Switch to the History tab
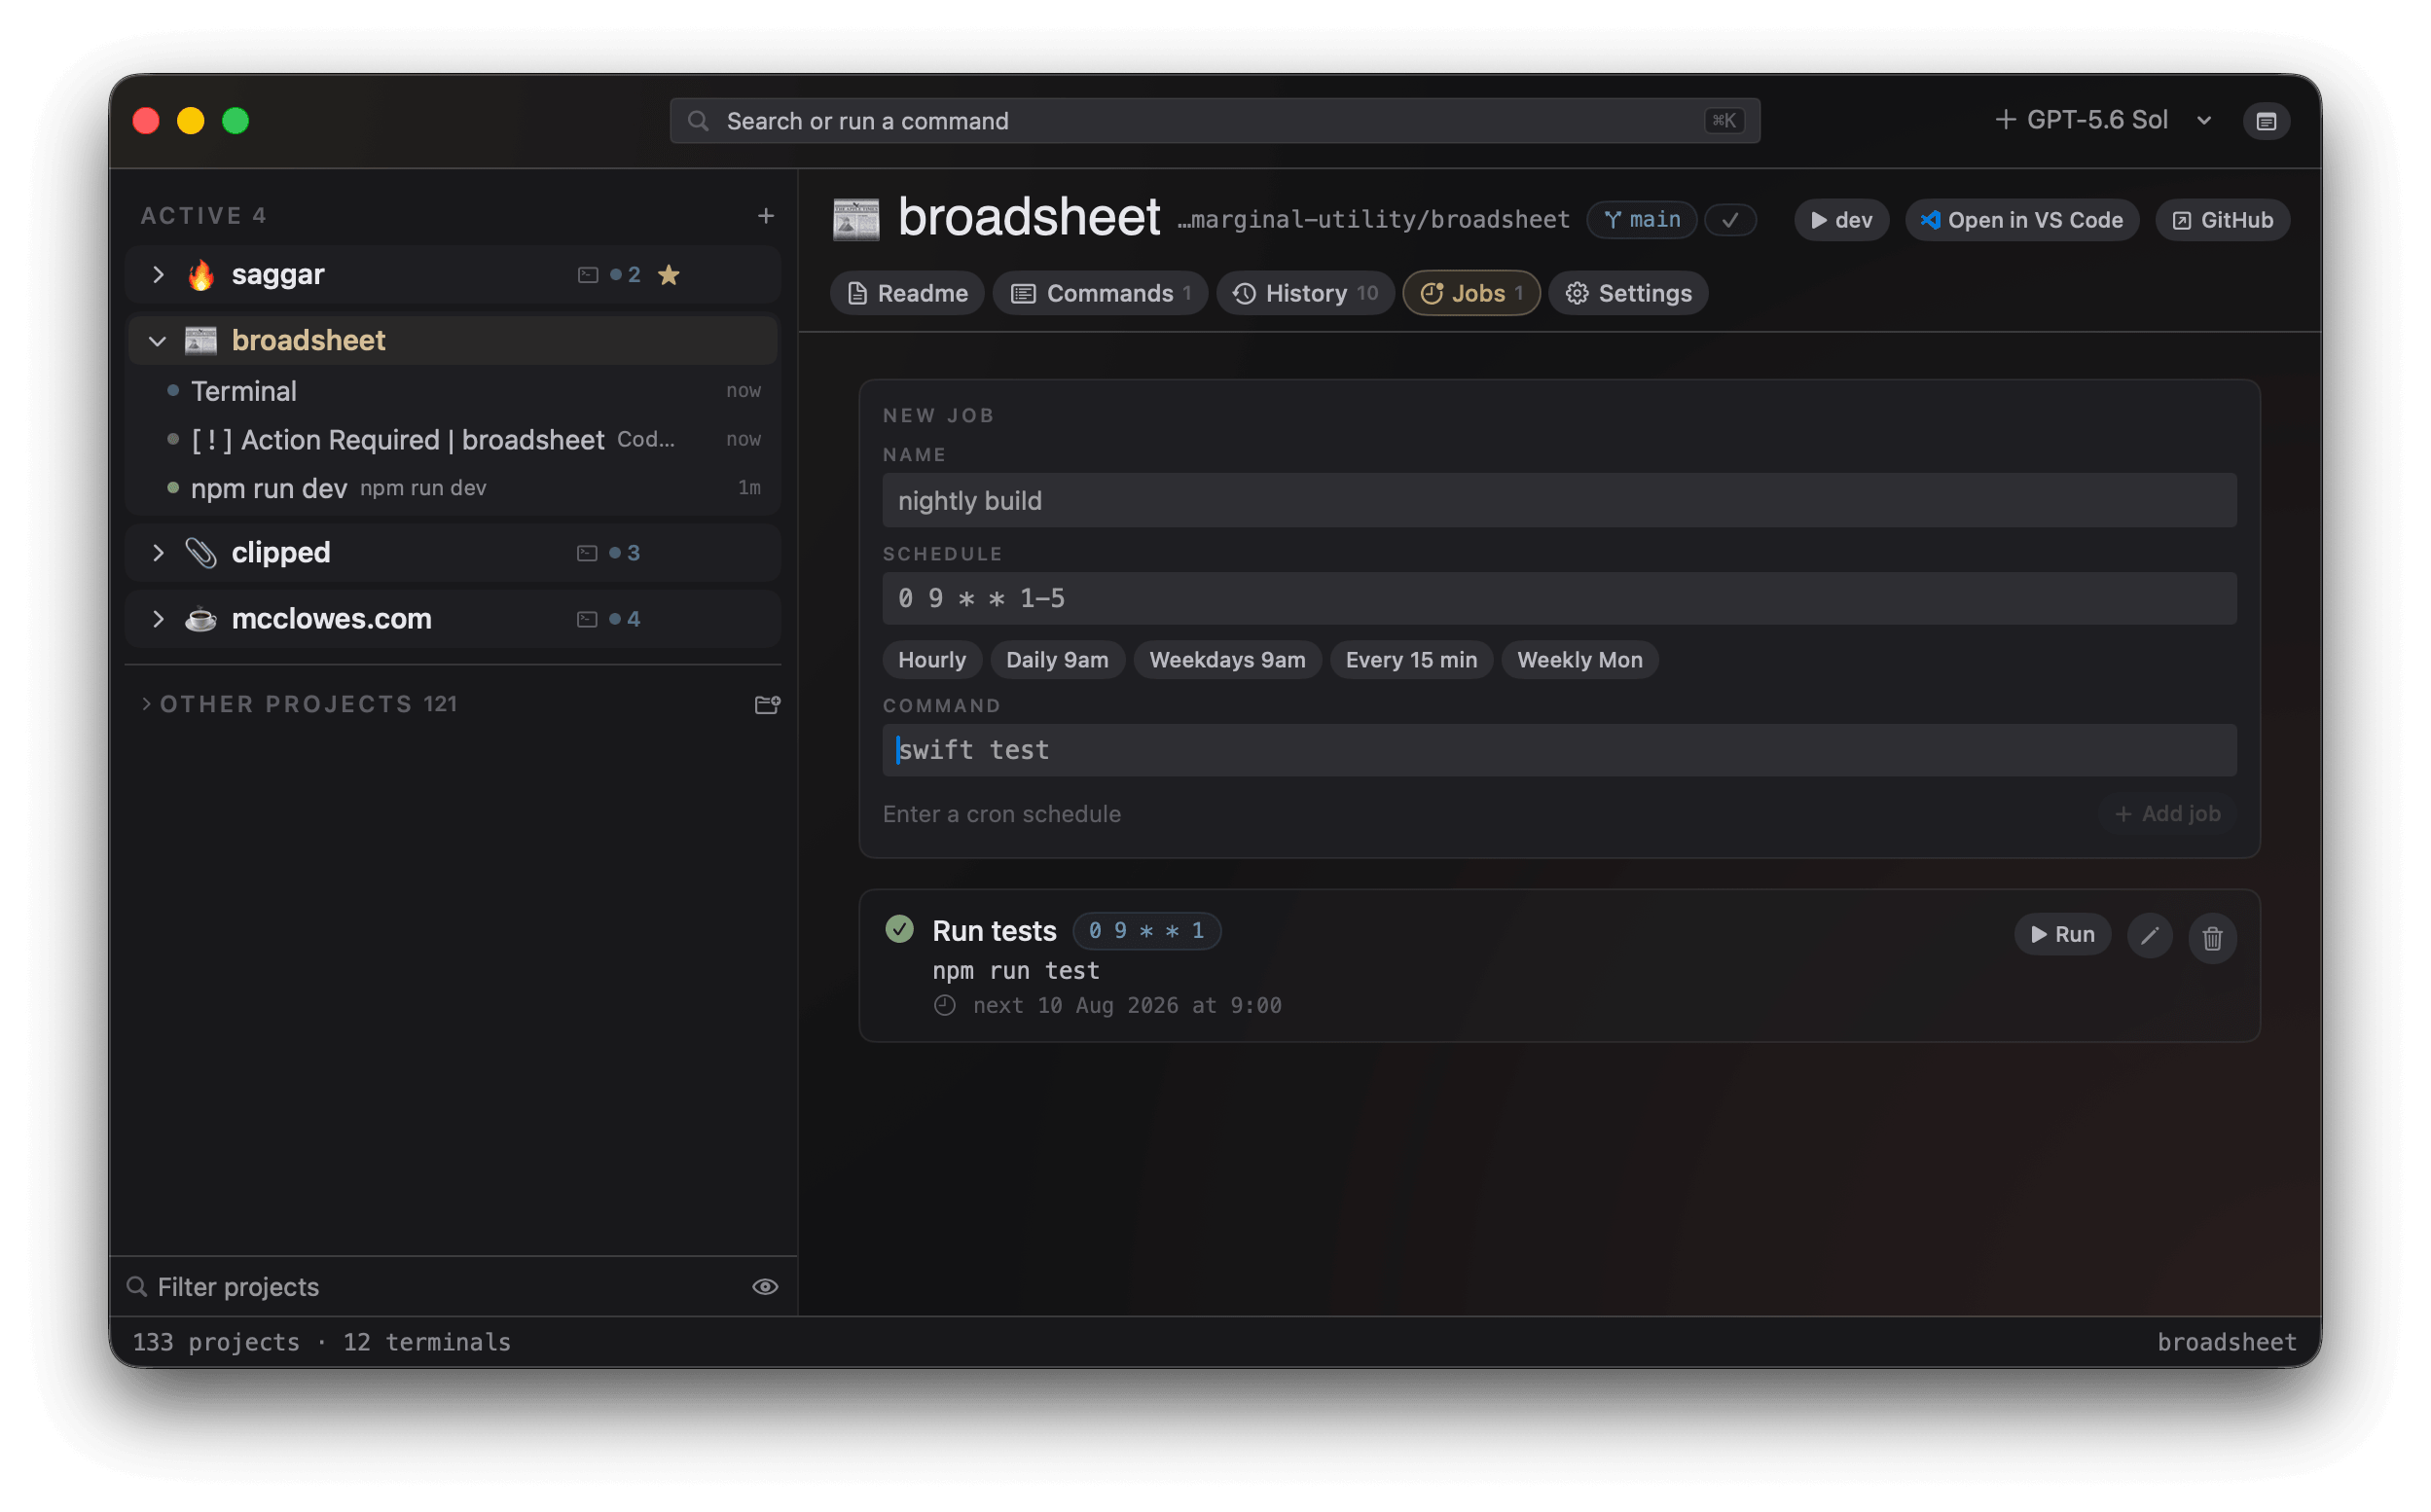The height and width of the screenshot is (1512, 2431). pyautogui.click(x=1305, y=293)
